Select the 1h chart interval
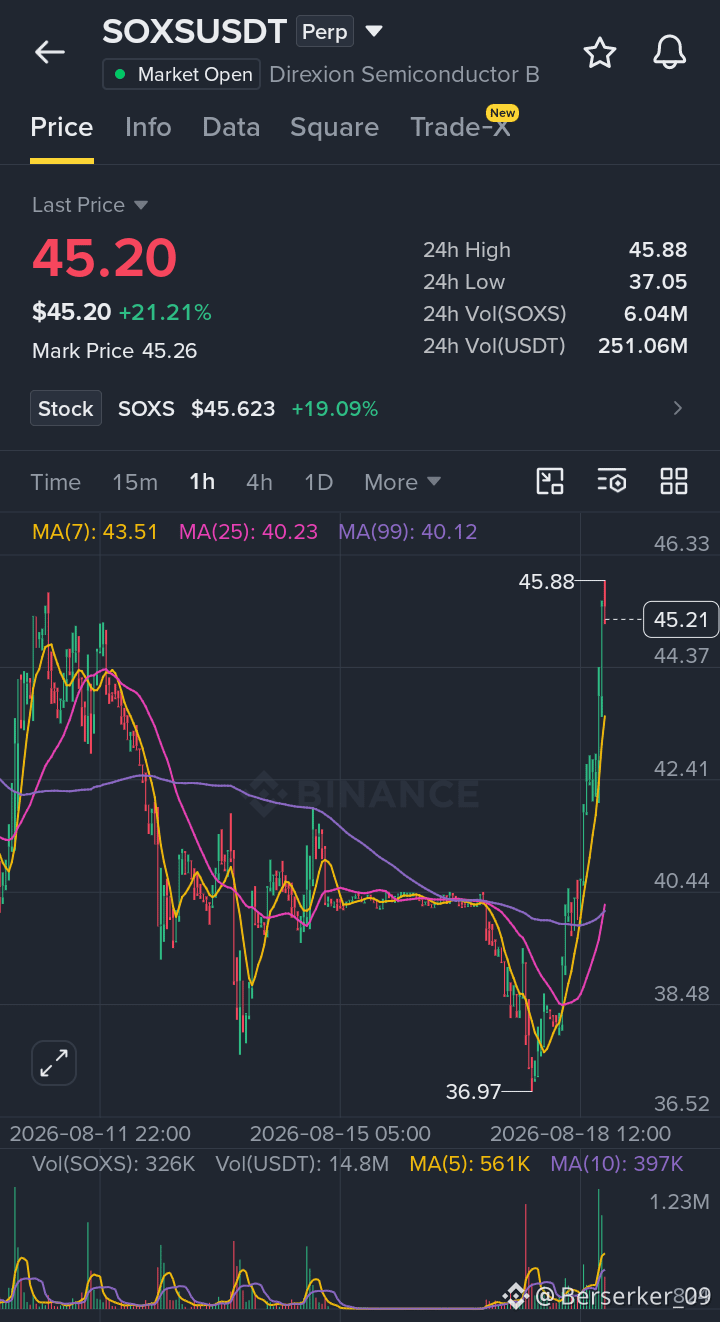This screenshot has width=720, height=1322. click(x=202, y=482)
